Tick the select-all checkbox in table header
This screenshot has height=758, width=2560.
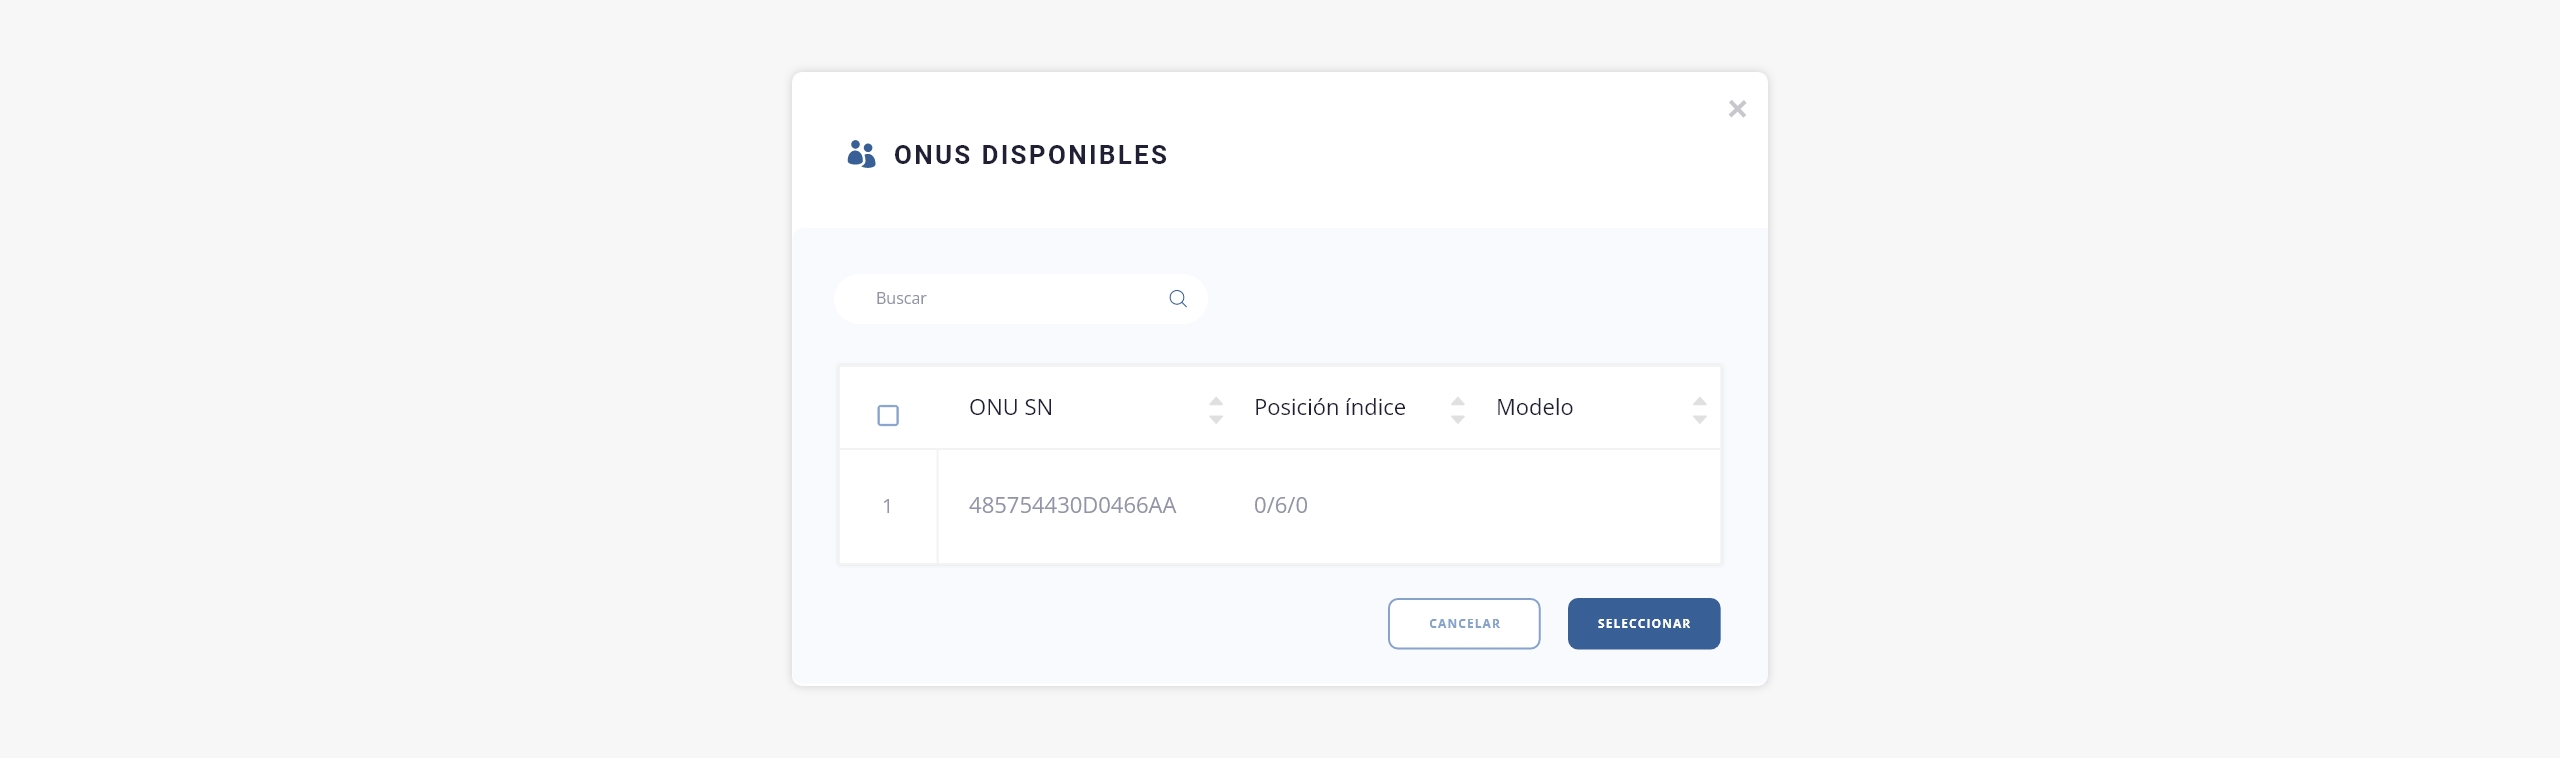888,415
